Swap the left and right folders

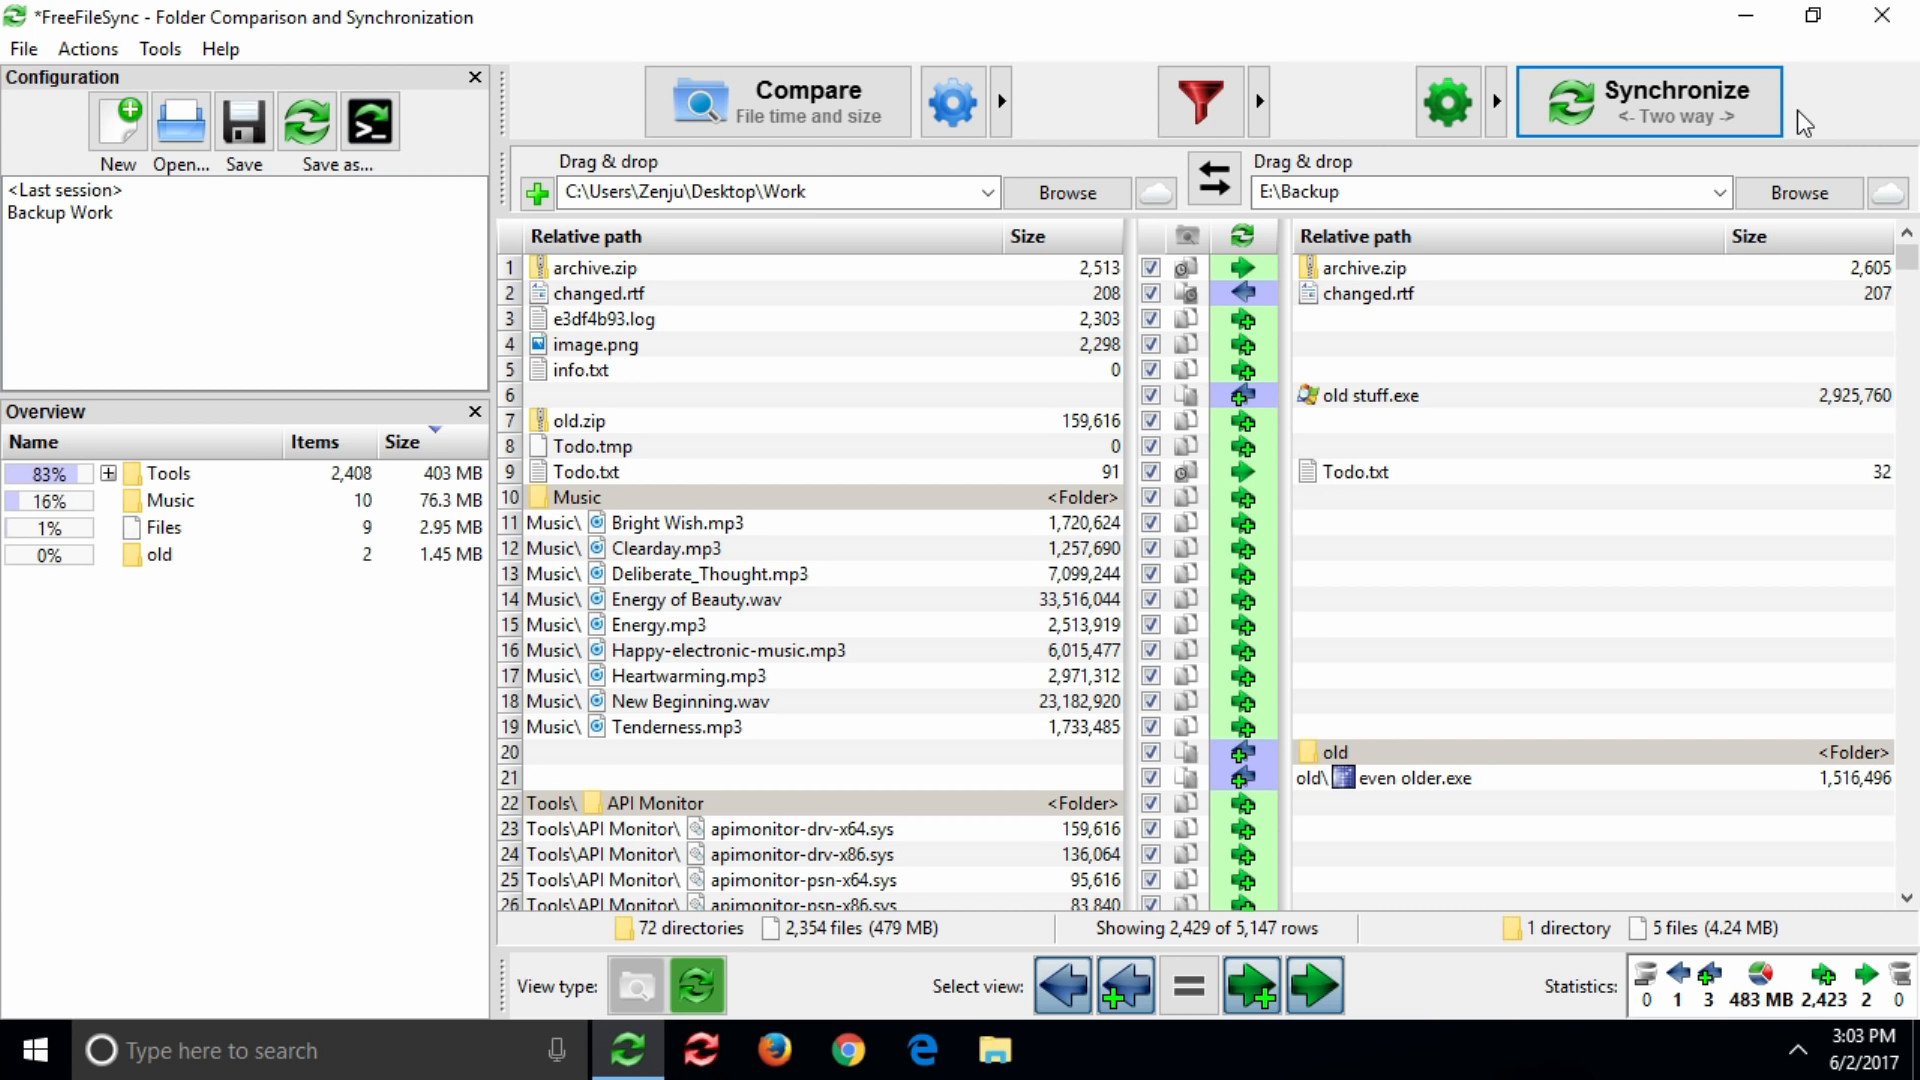pos(1214,178)
